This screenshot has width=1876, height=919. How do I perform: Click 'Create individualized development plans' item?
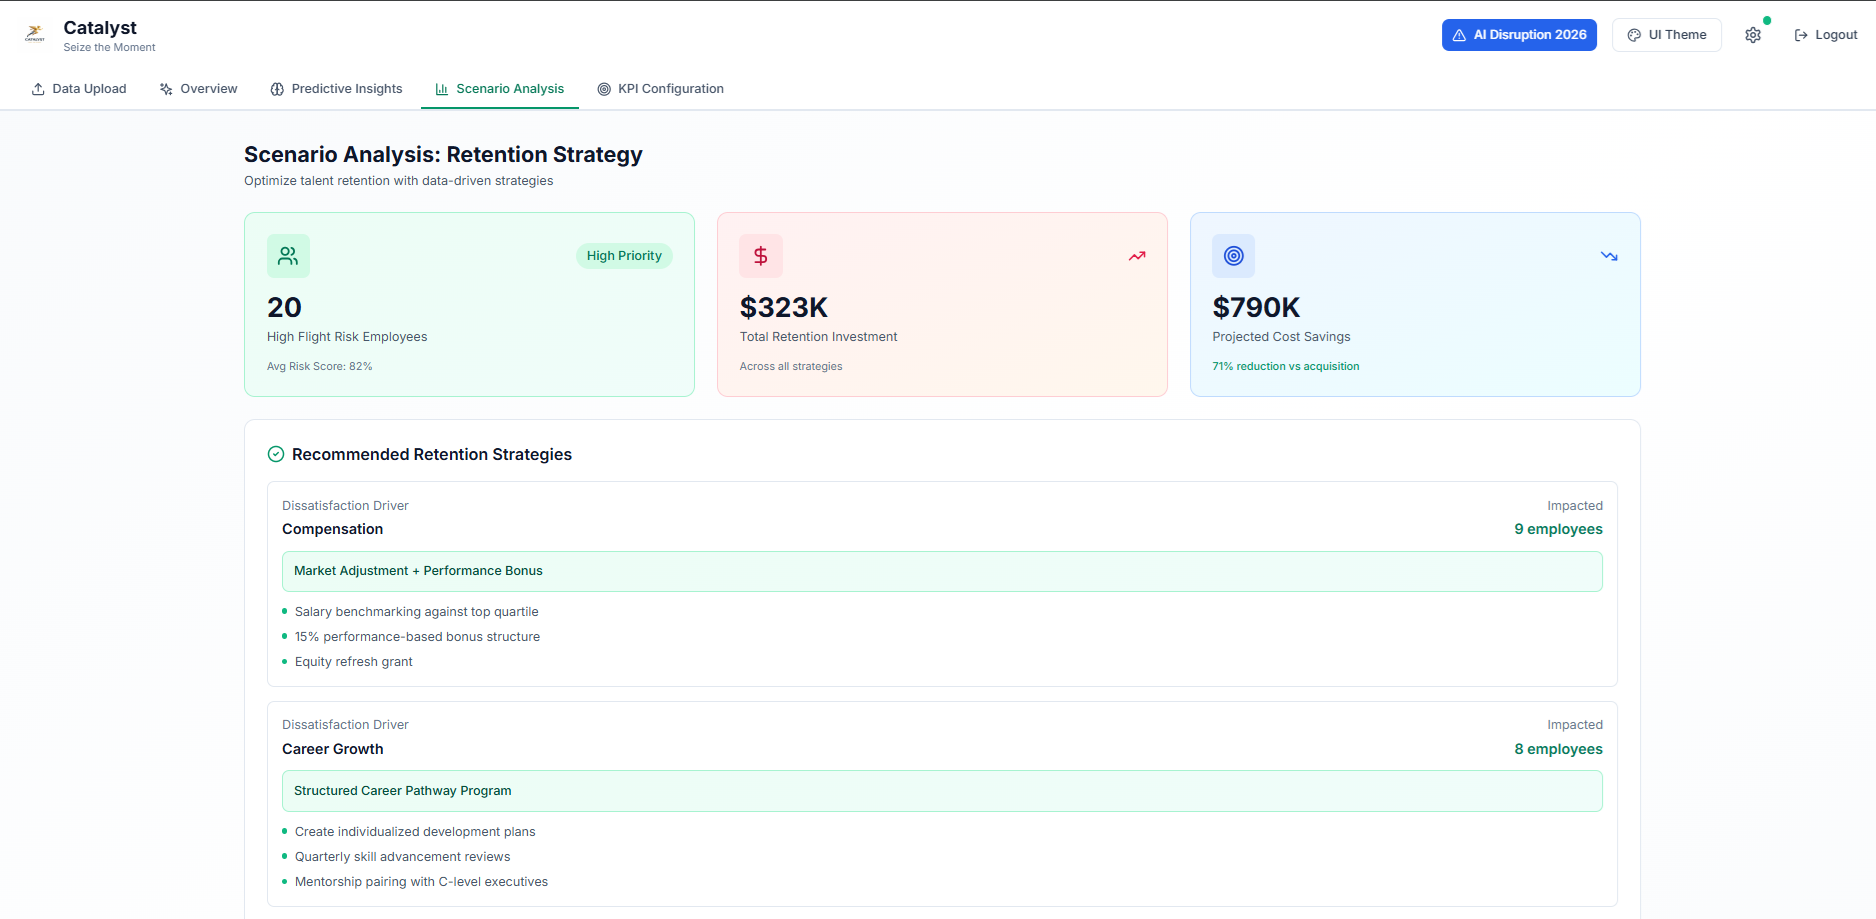click(x=415, y=832)
